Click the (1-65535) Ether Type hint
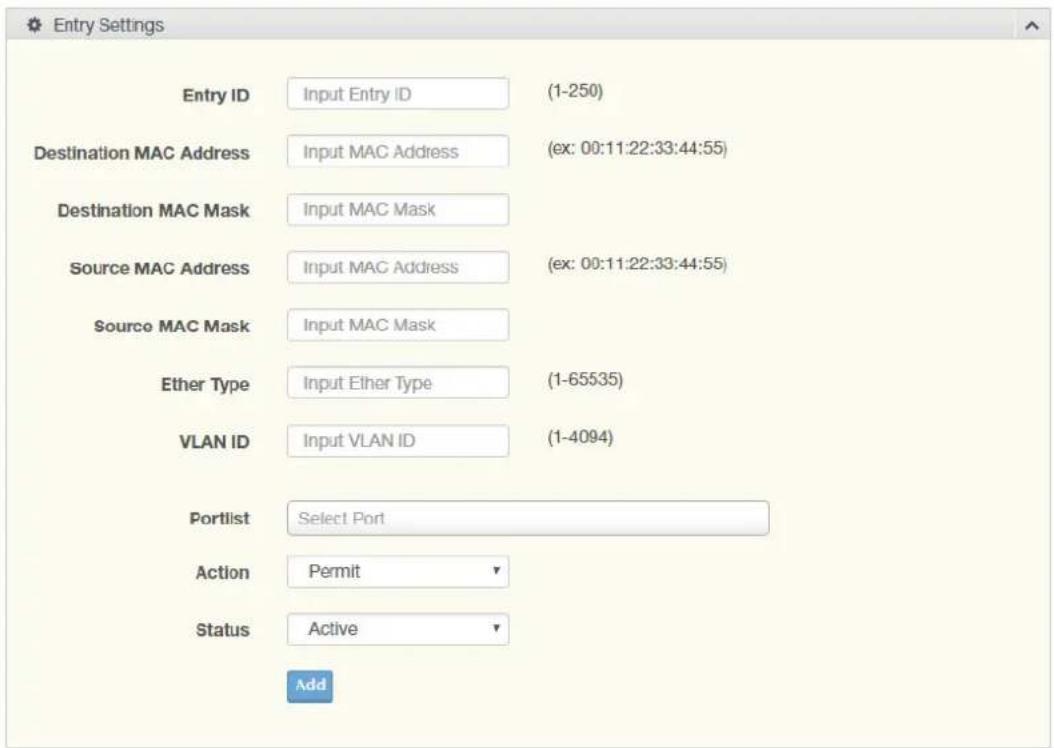The image size is (1054, 748). click(585, 380)
